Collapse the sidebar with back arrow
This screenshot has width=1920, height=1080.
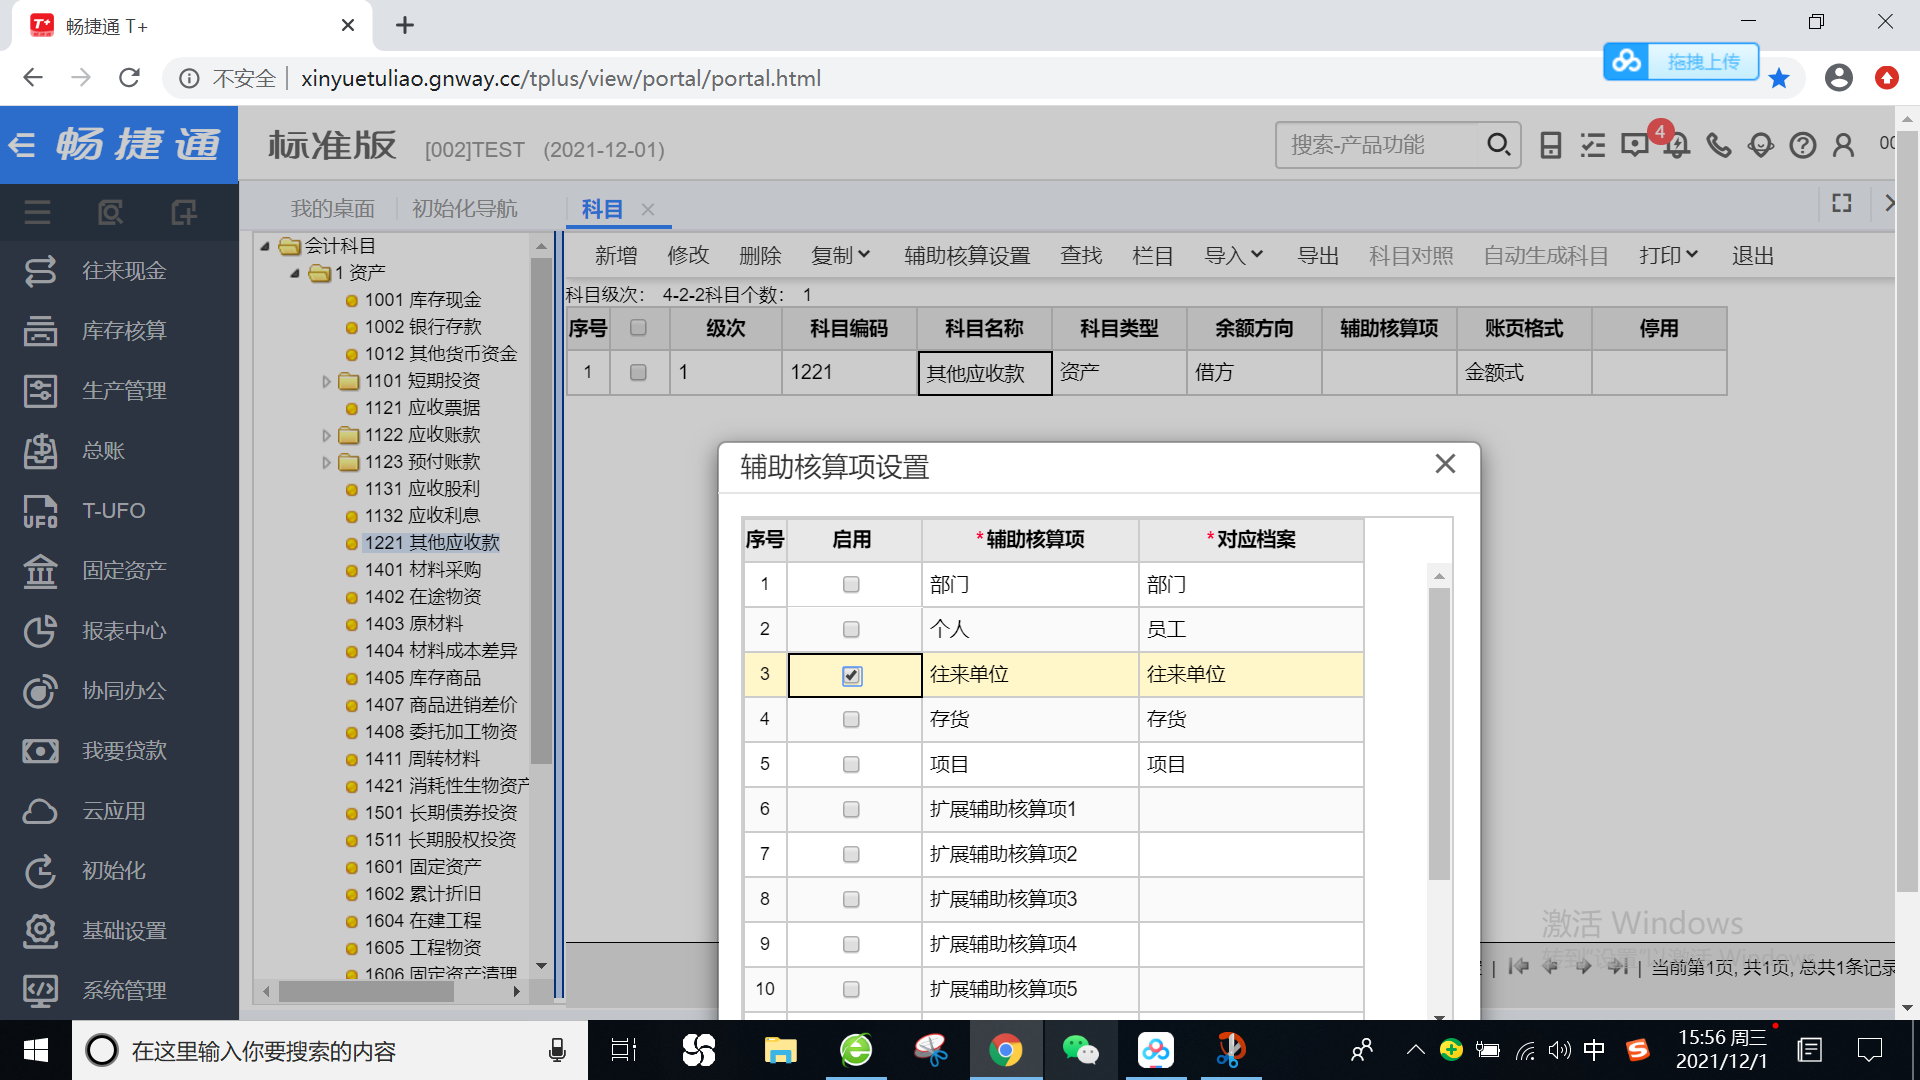(x=22, y=146)
